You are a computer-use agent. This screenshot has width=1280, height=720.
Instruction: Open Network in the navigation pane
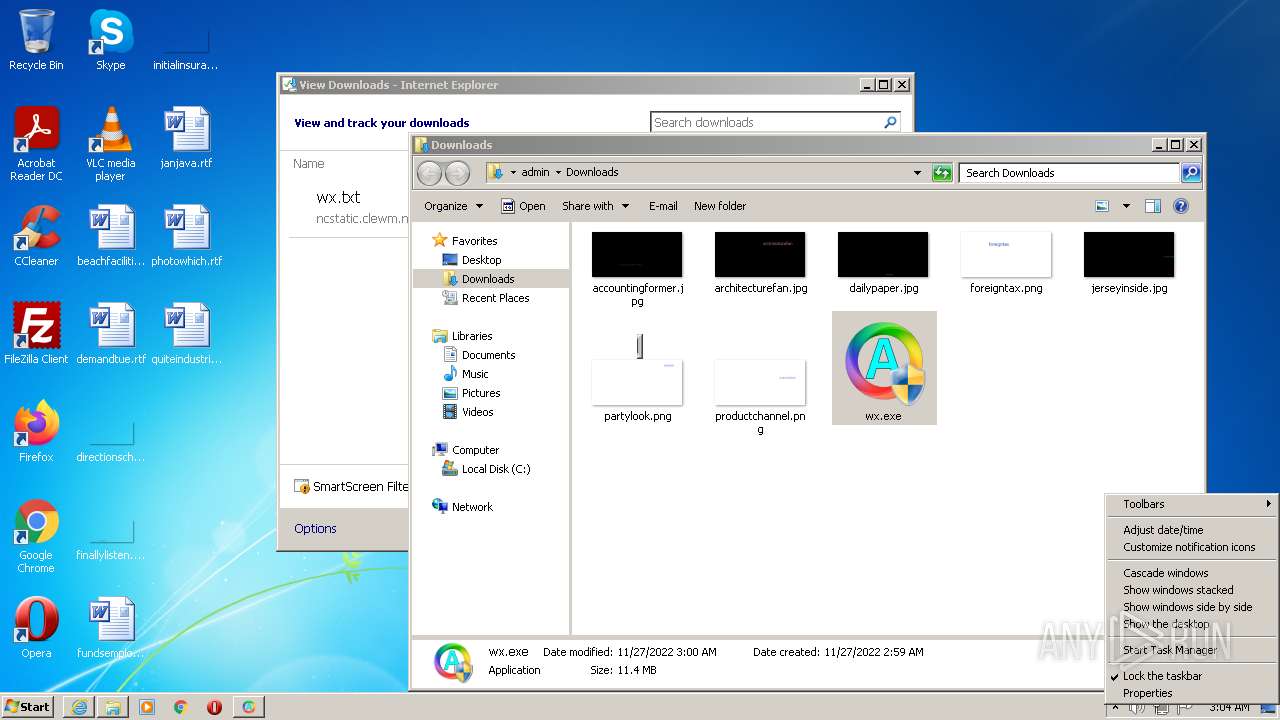[x=472, y=507]
